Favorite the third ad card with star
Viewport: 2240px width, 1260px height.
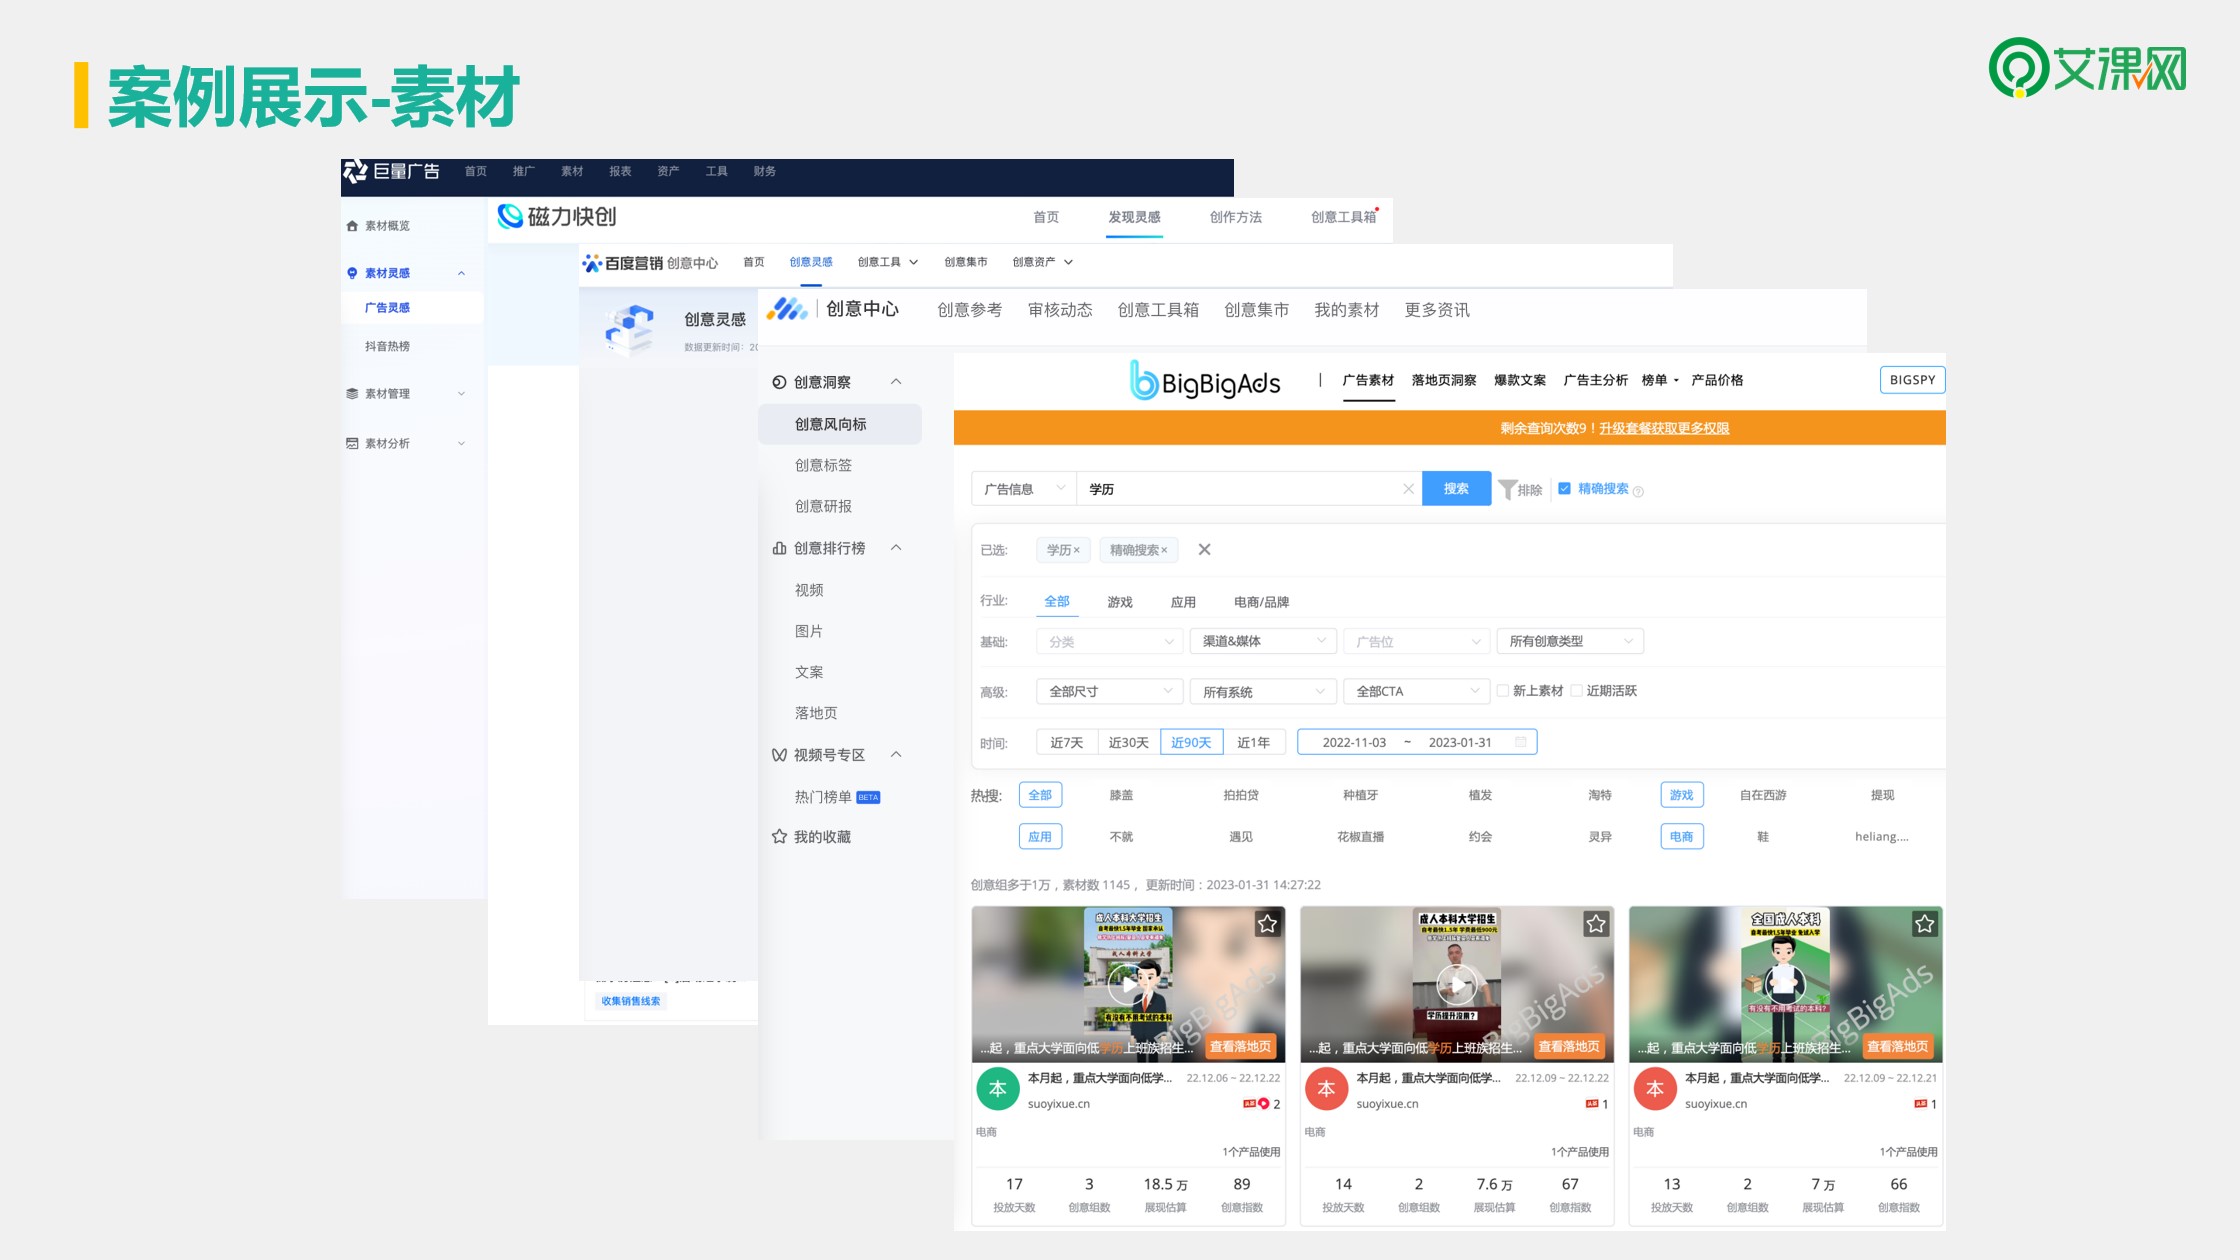pos(1924,924)
